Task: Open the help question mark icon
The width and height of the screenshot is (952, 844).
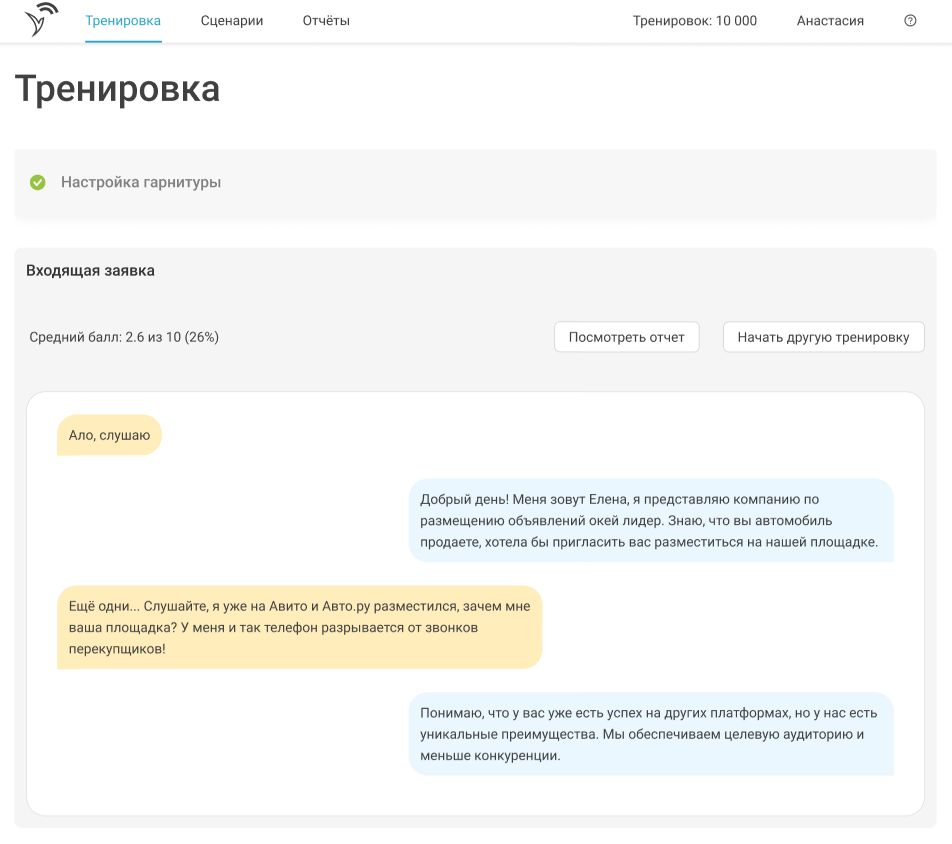Action: [910, 21]
